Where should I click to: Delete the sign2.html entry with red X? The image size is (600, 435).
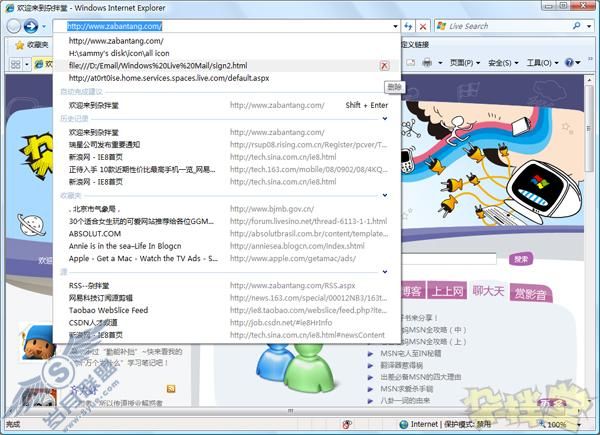click(x=385, y=66)
